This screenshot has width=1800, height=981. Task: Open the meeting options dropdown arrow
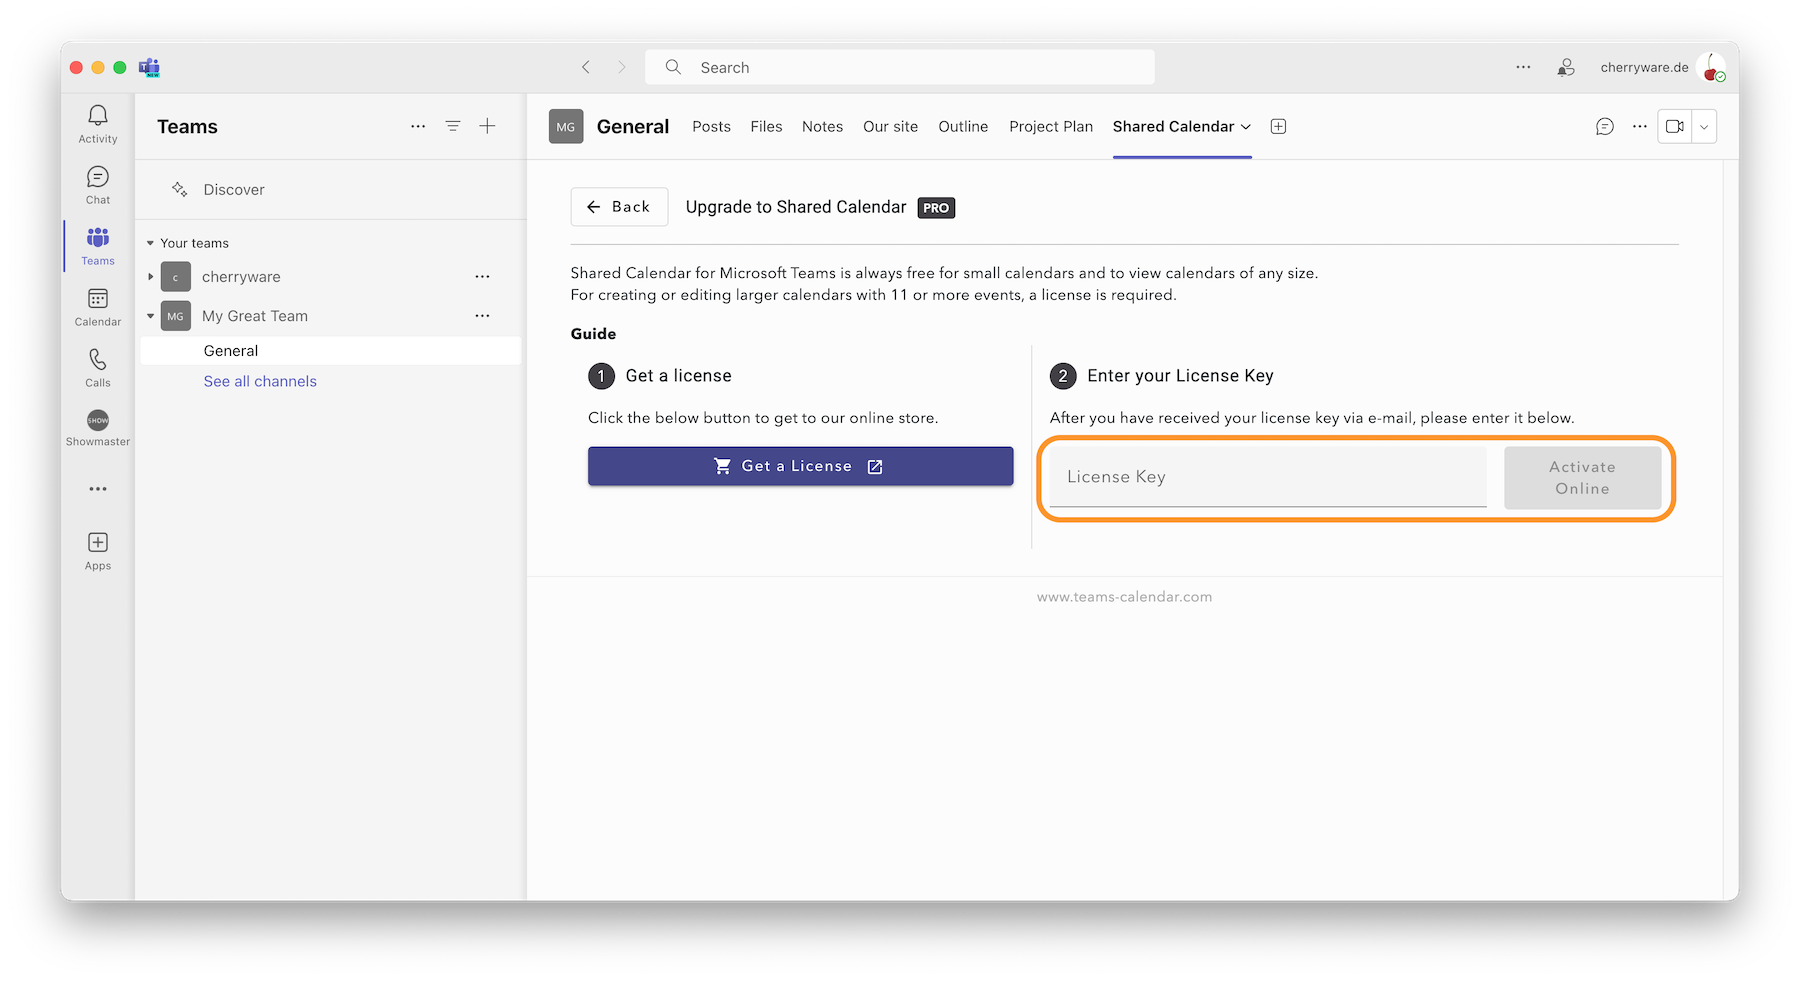1704,126
